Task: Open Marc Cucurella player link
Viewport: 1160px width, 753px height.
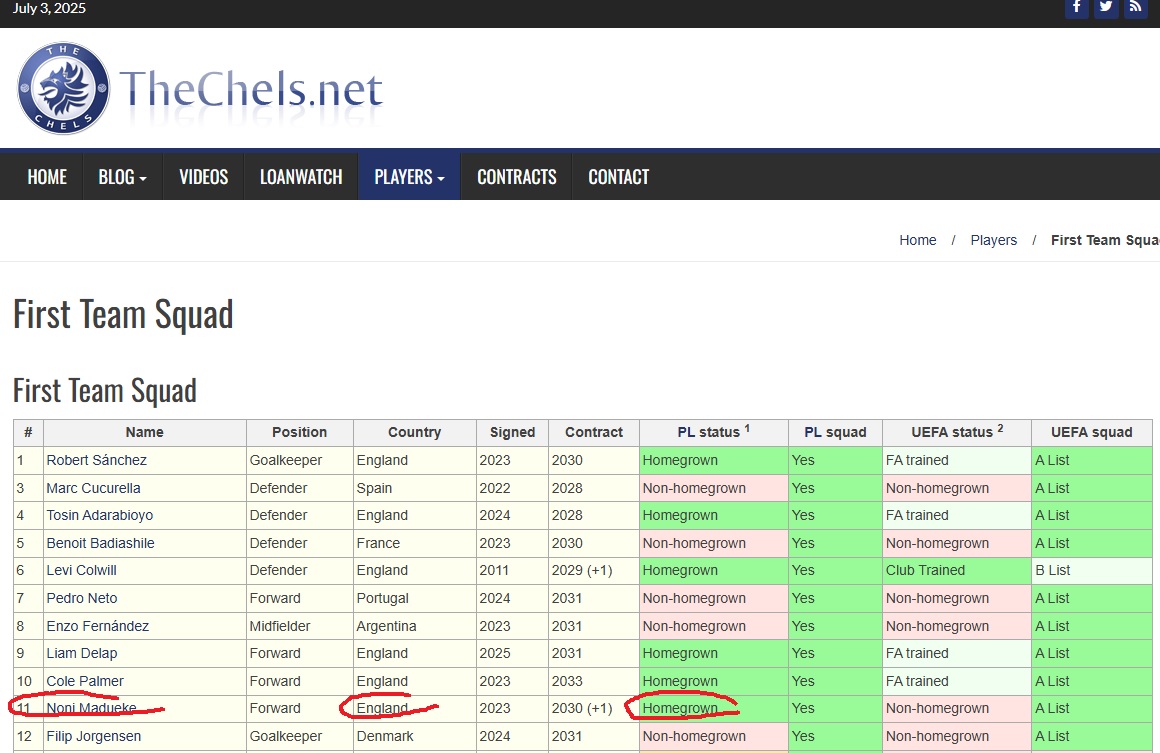Action: click(93, 488)
